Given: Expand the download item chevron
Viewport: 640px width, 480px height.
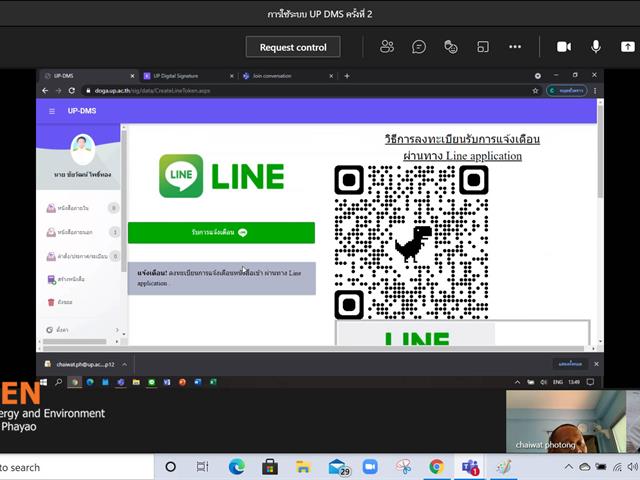Looking at the screenshot, I should [124, 364].
